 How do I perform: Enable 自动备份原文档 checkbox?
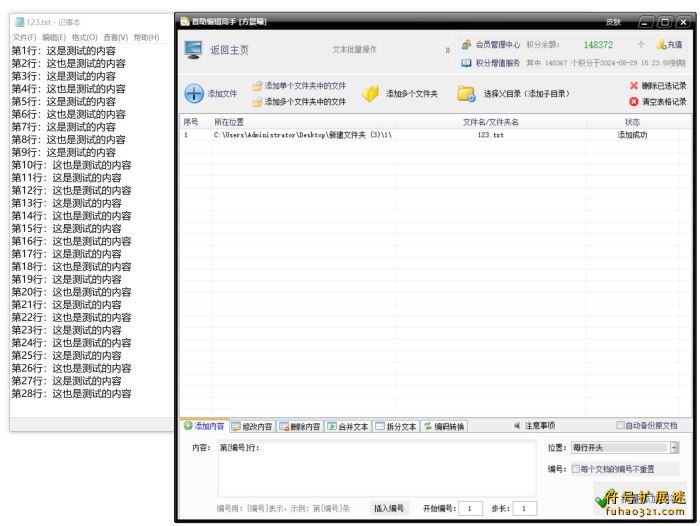pos(621,426)
